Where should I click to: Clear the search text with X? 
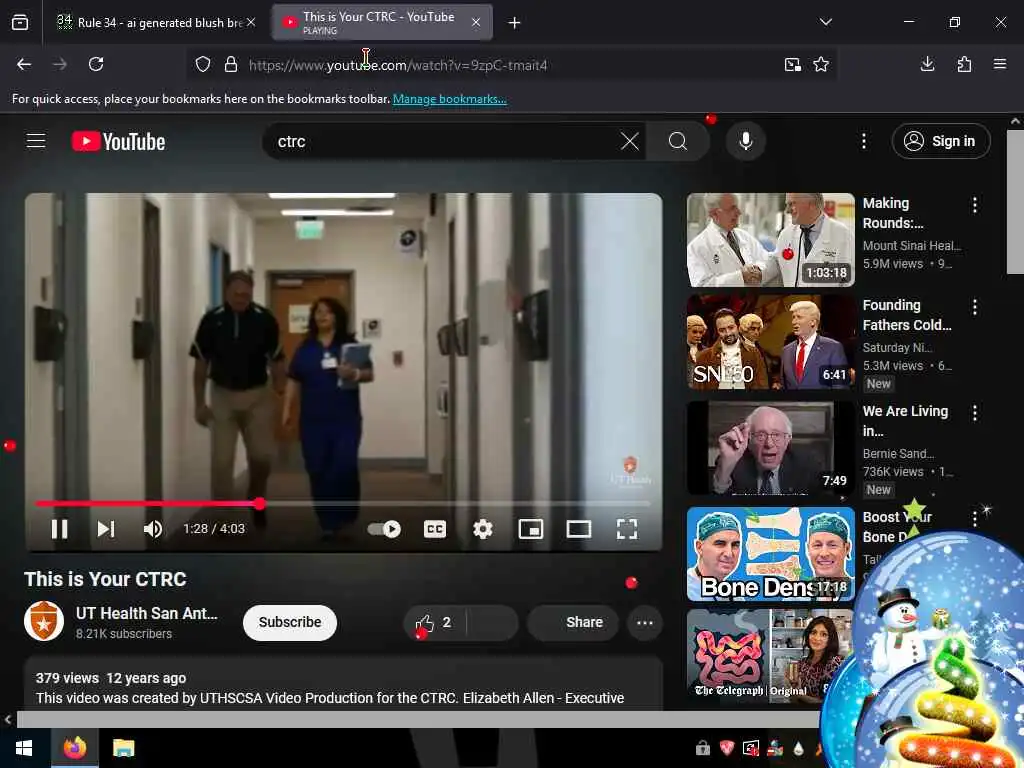pos(630,141)
